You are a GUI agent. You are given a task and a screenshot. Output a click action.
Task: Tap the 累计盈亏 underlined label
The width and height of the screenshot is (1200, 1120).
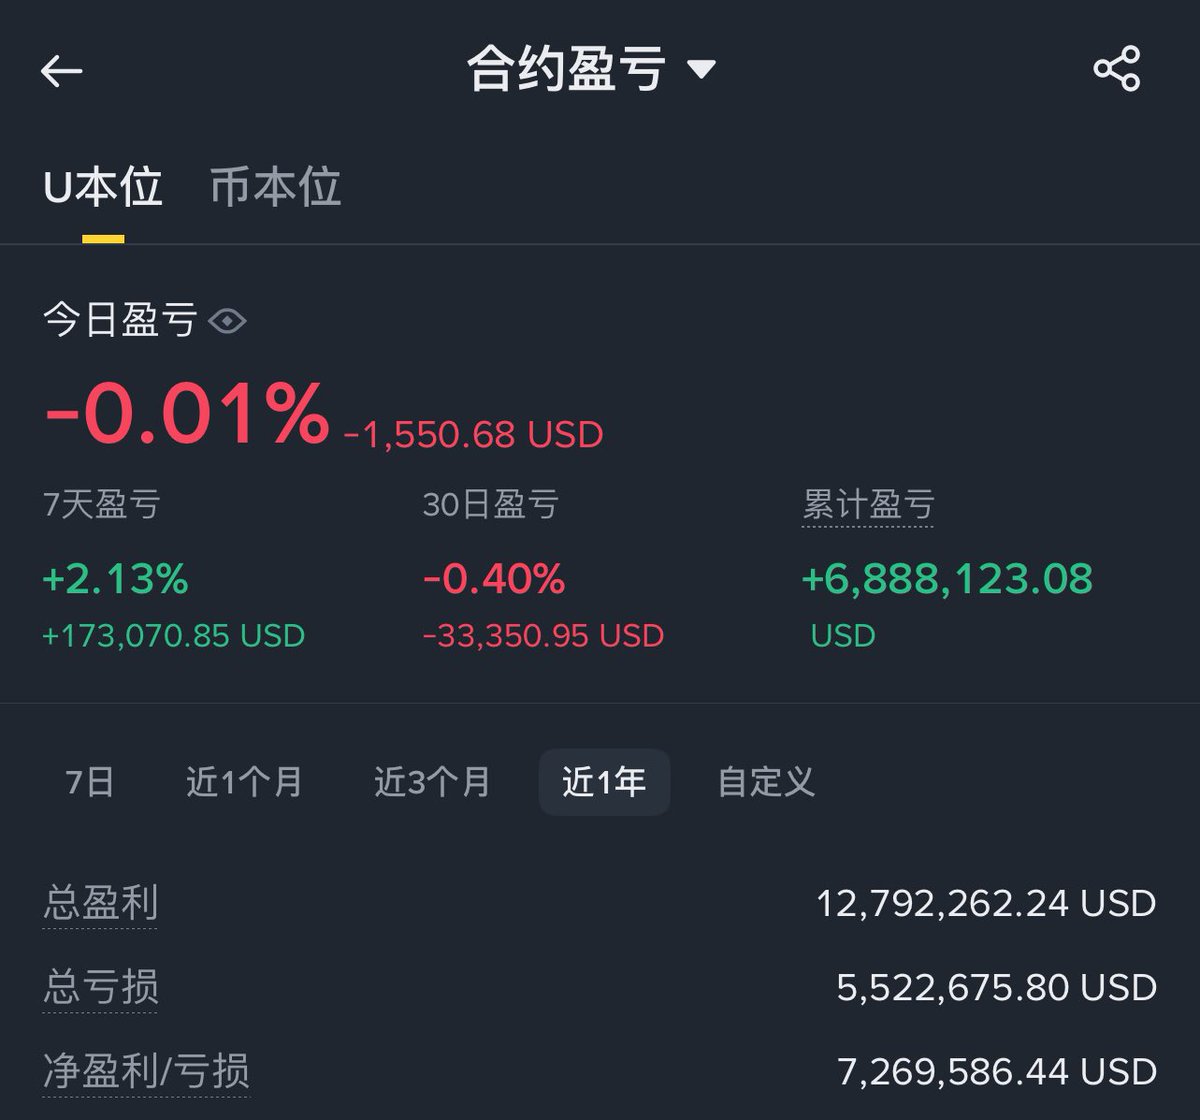(868, 505)
